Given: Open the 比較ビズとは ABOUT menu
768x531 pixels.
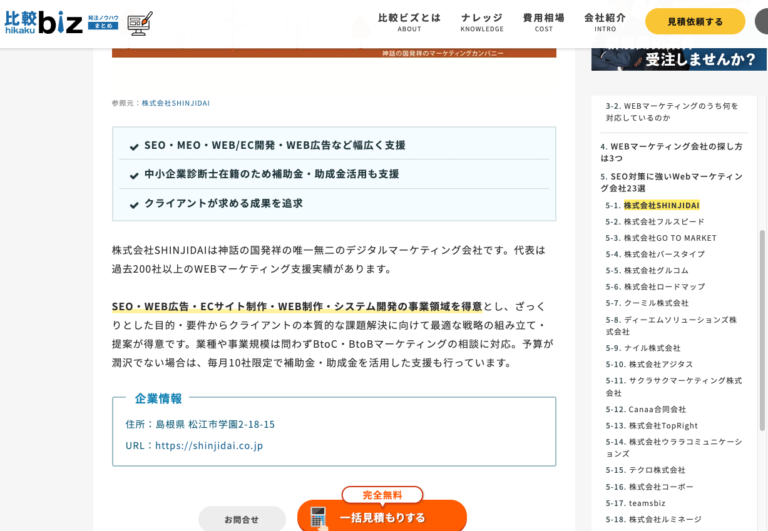Looking at the screenshot, I should 409,22.
